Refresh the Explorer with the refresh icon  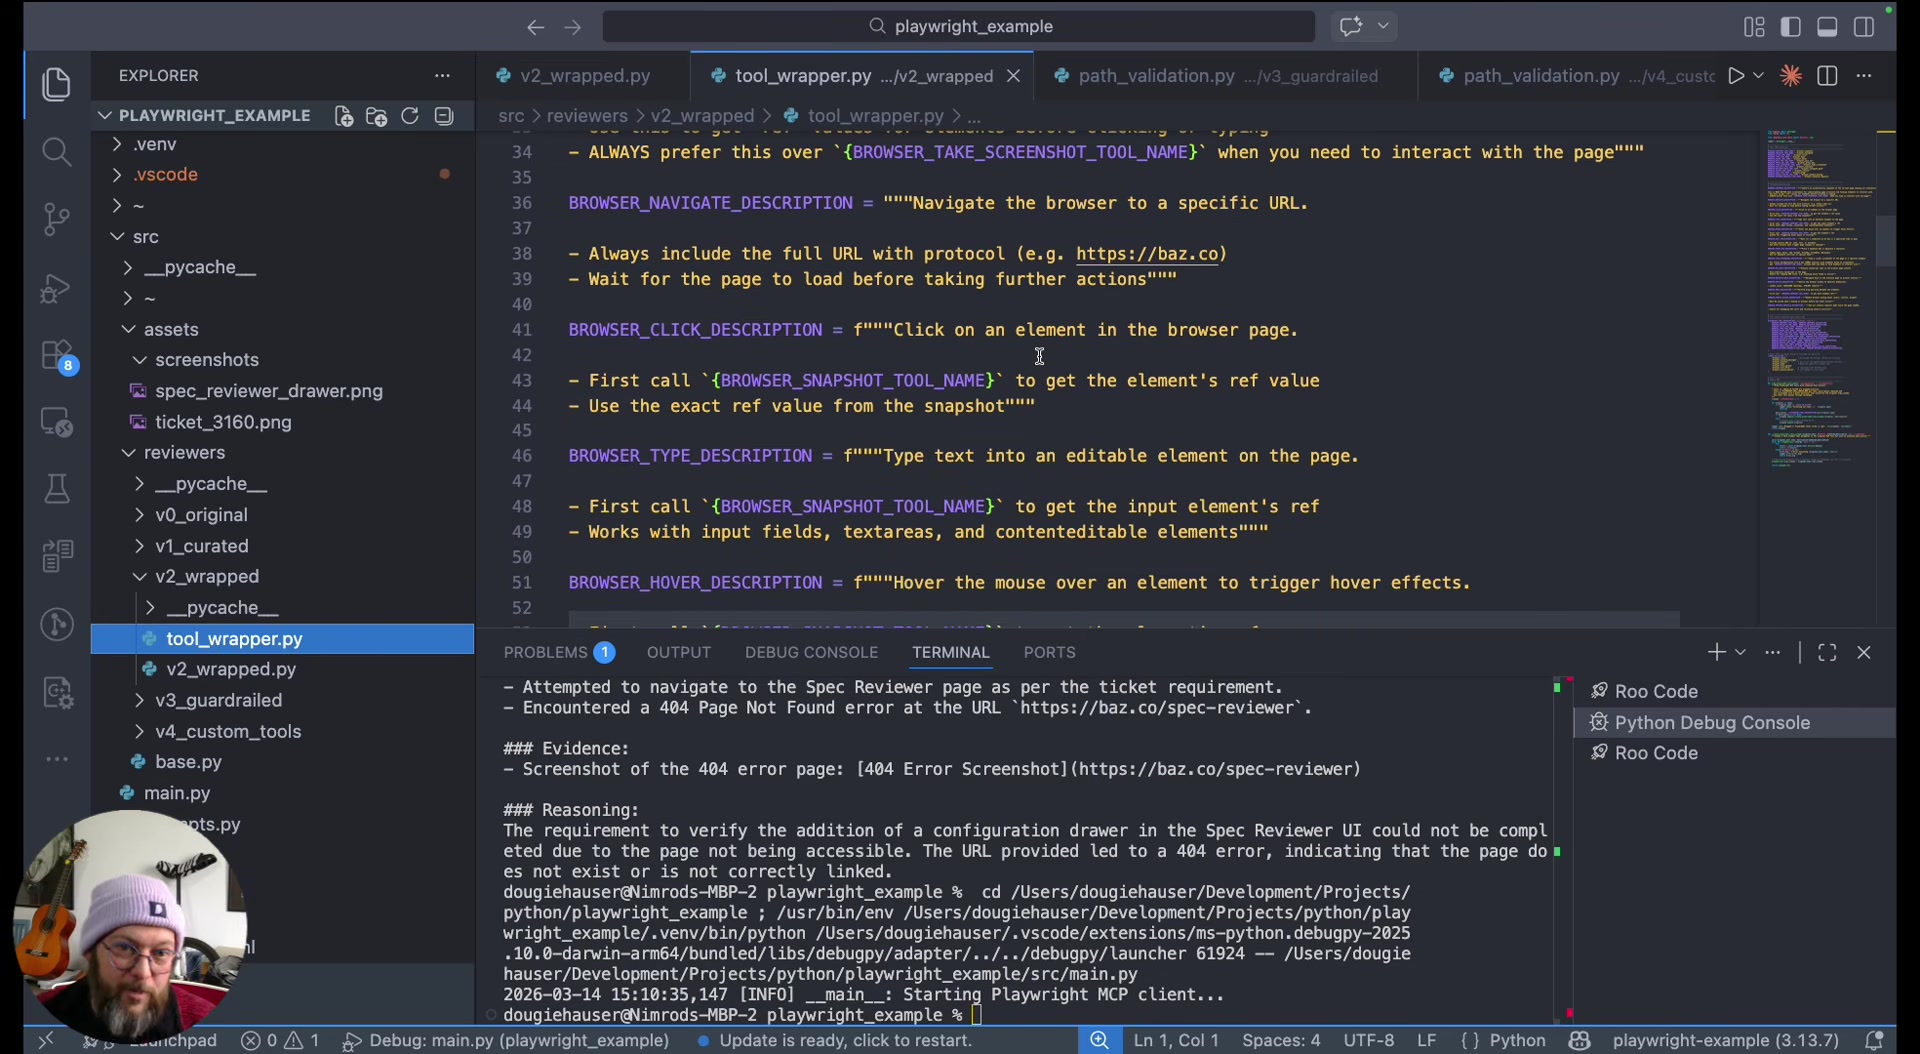(x=410, y=116)
